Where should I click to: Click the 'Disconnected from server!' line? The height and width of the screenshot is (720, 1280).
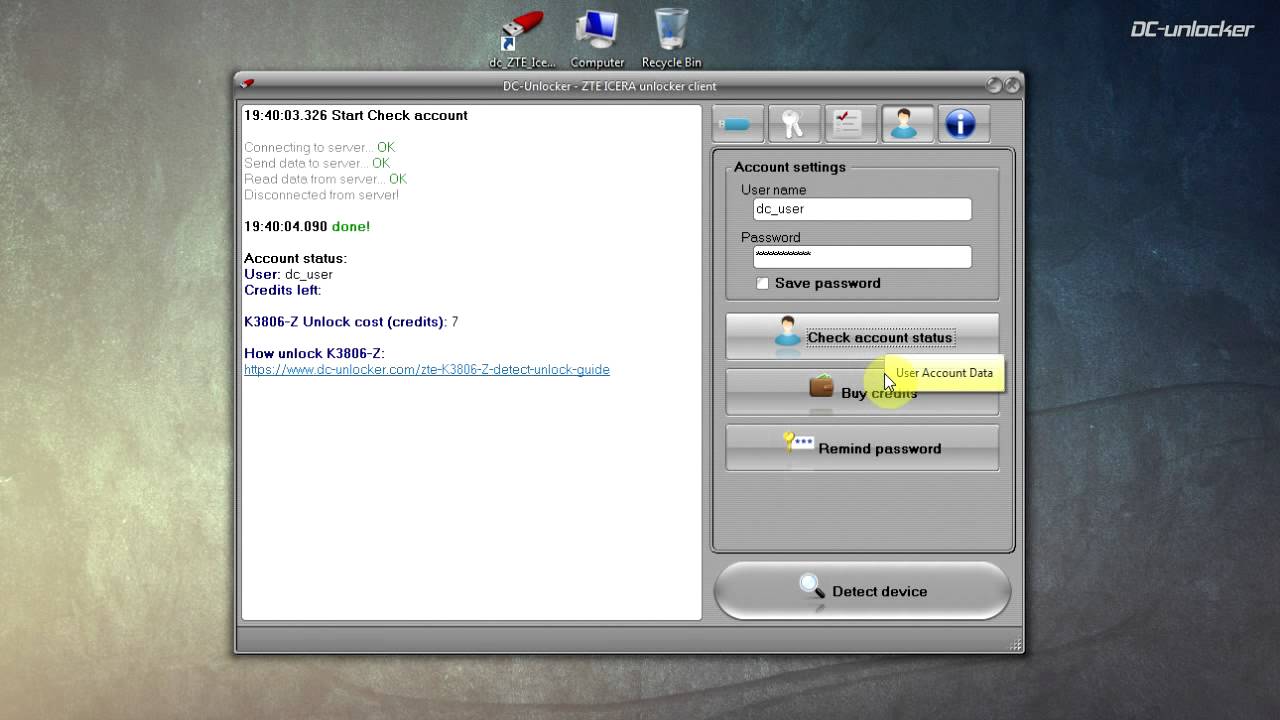[322, 195]
